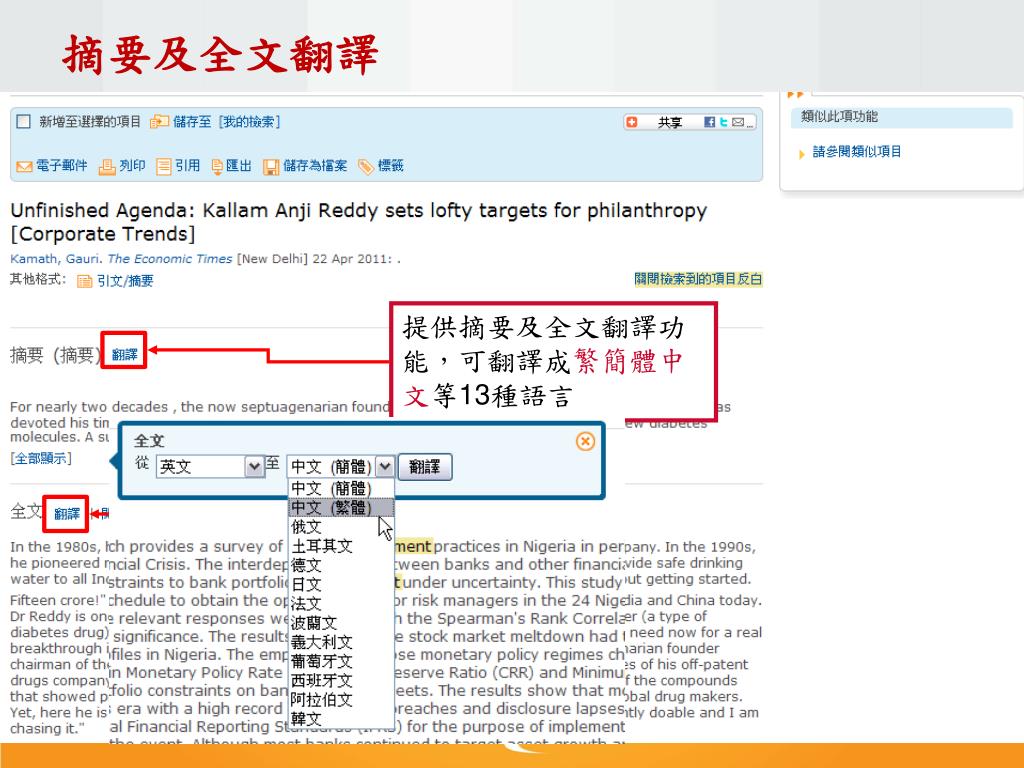The image size is (1024, 768).
Task: Select 義大利文 from language list
Action: 341,642
